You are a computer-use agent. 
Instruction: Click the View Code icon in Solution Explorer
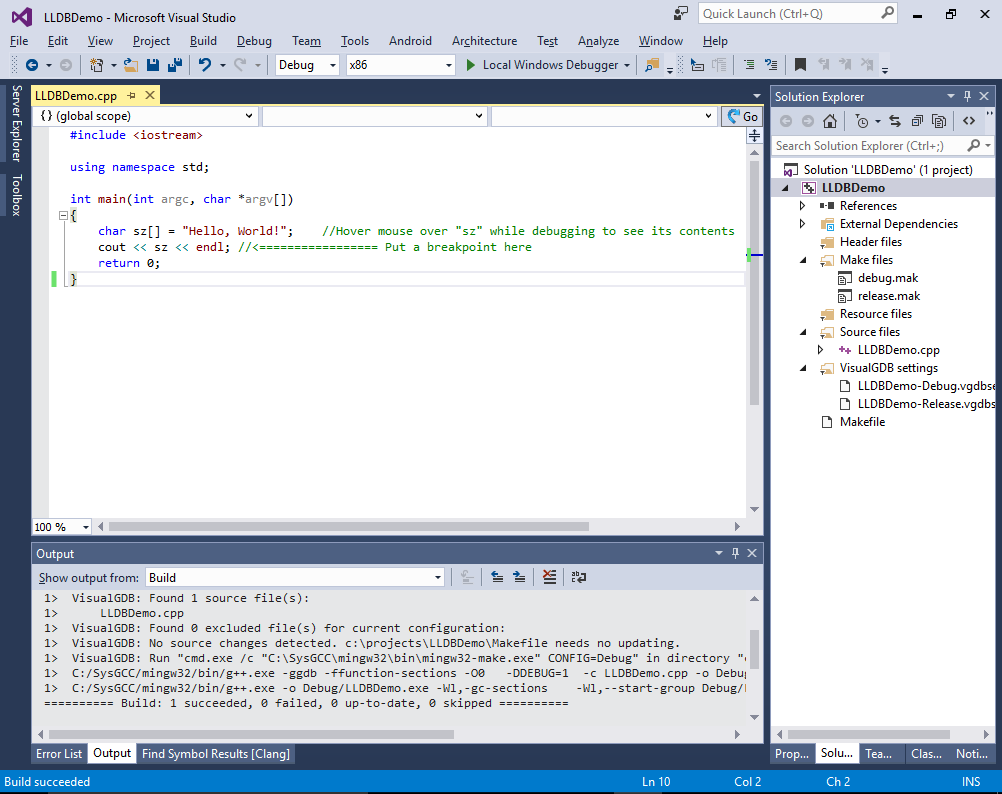pos(969,121)
